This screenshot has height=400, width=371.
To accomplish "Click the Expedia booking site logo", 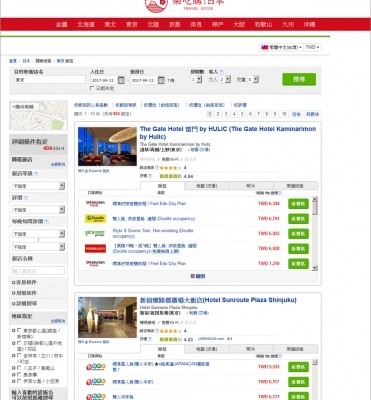I will click(95, 219).
